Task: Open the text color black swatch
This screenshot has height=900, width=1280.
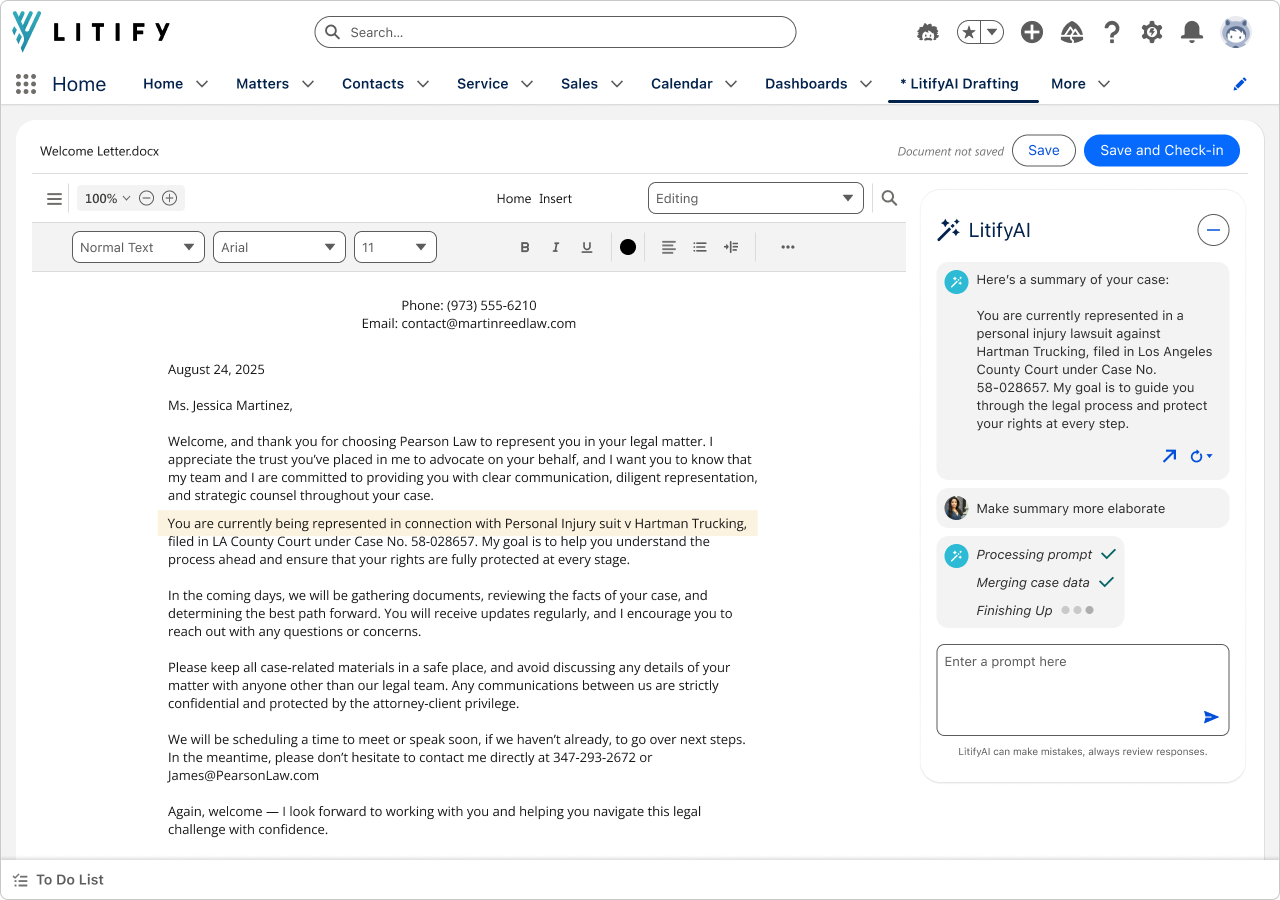Action: click(x=628, y=247)
